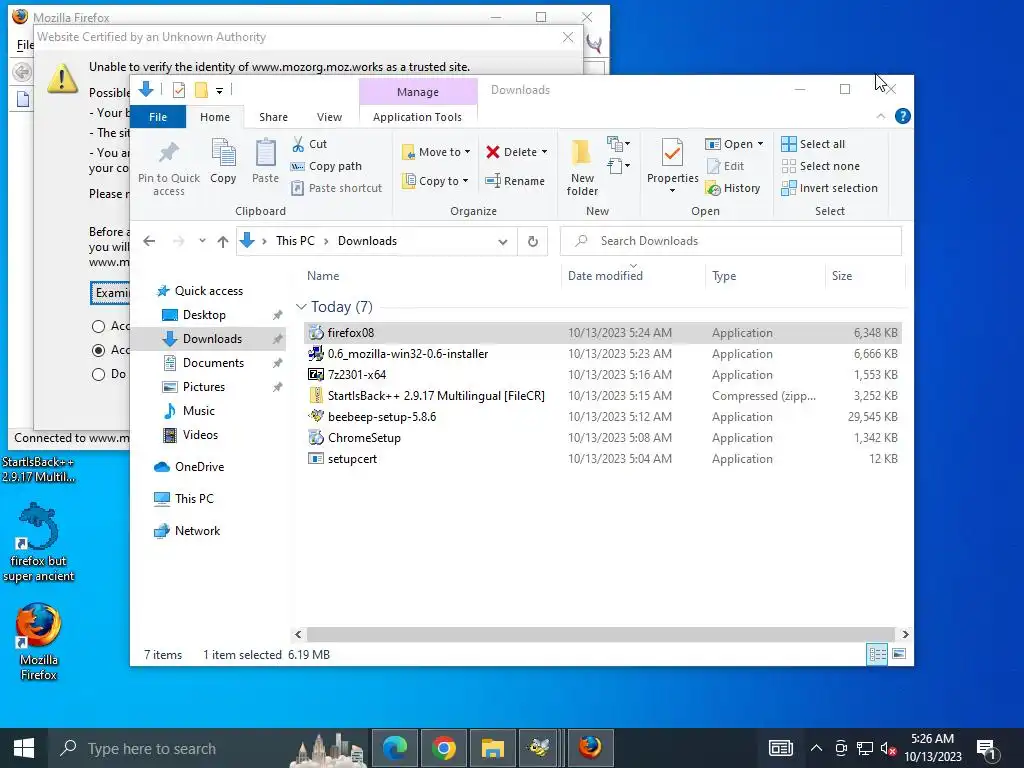Create a New folder
The image size is (1024, 768).
[582, 167]
